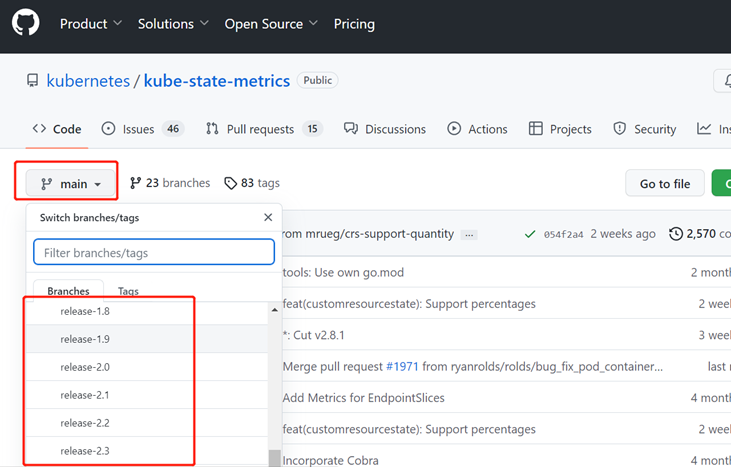
Task: Choose branch release-2.0
Action: point(147,367)
